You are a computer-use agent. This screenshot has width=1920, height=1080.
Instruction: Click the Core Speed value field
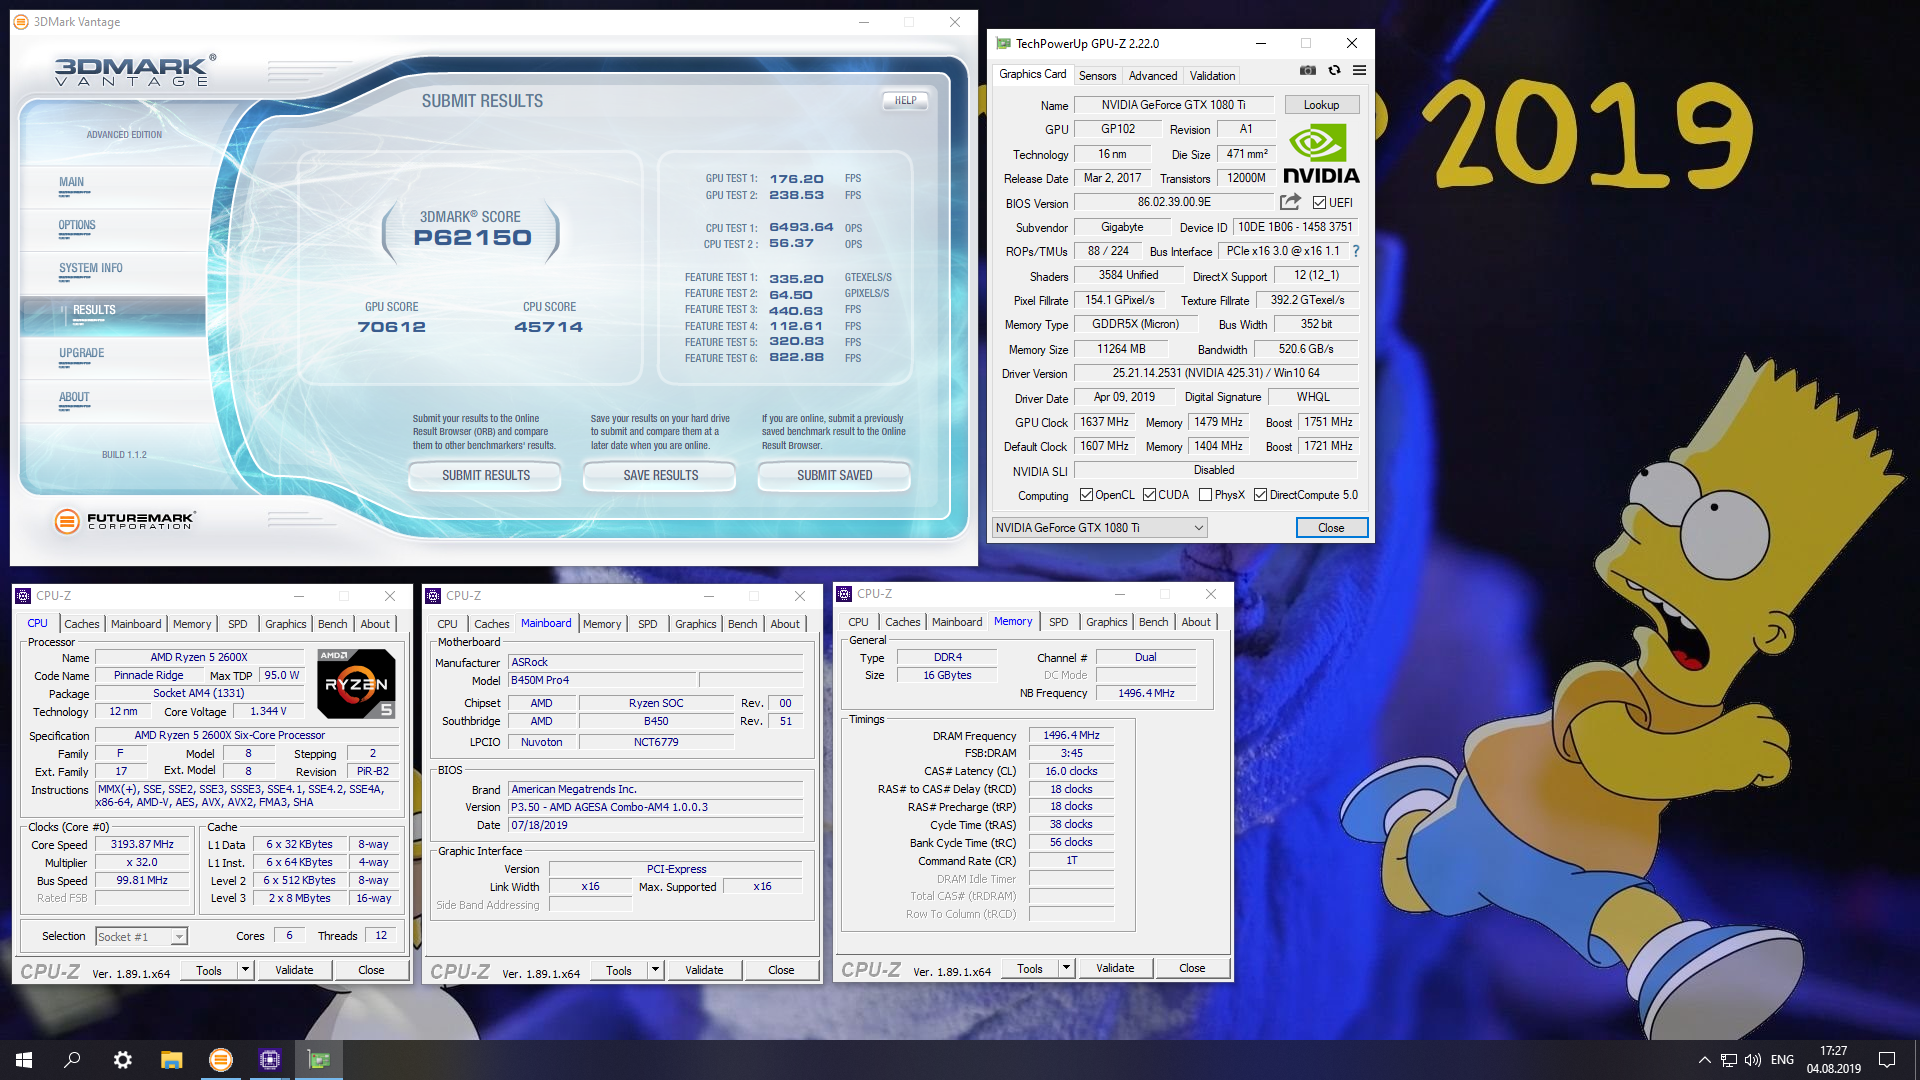[x=142, y=845]
